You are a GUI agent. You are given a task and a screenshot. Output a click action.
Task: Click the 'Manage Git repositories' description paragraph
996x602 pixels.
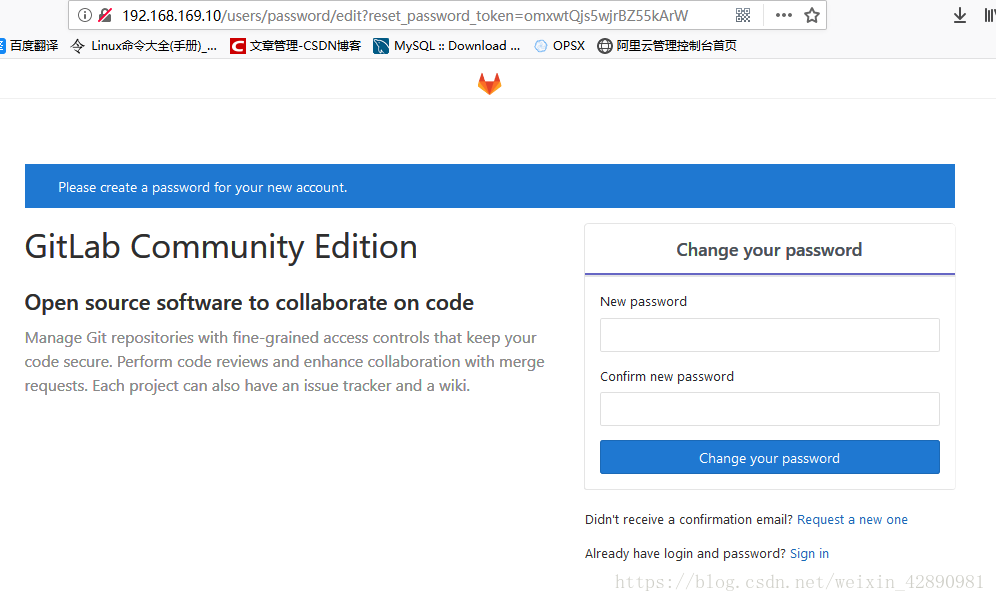pyautogui.click(x=285, y=361)
